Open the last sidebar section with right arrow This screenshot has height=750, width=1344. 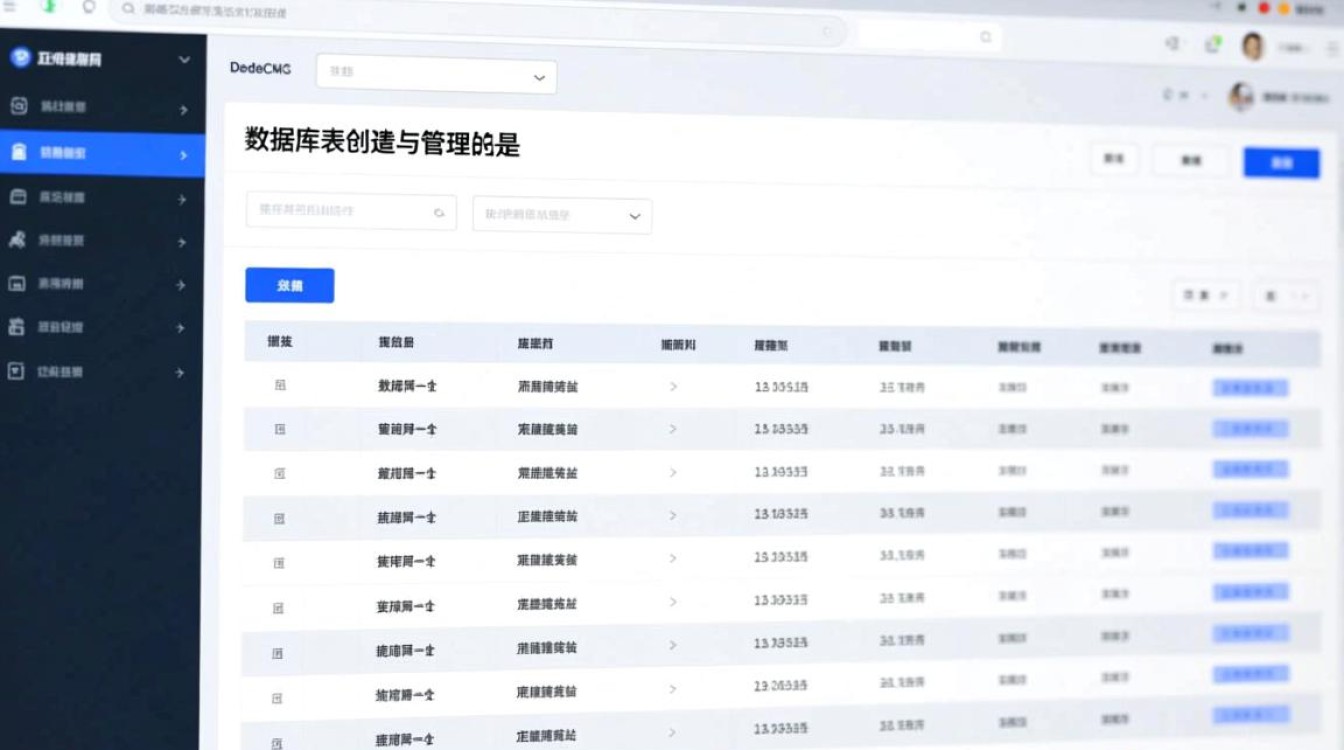(180, 371)
